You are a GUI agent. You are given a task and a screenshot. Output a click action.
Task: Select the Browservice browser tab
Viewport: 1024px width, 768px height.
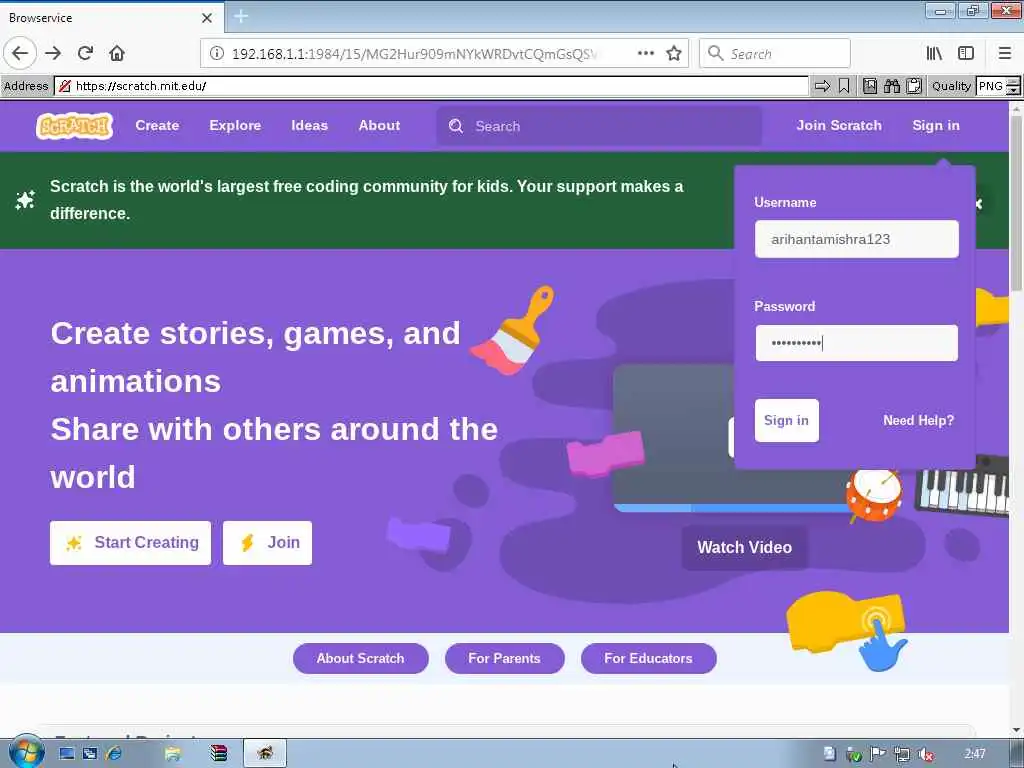click(x=111, y=18)
